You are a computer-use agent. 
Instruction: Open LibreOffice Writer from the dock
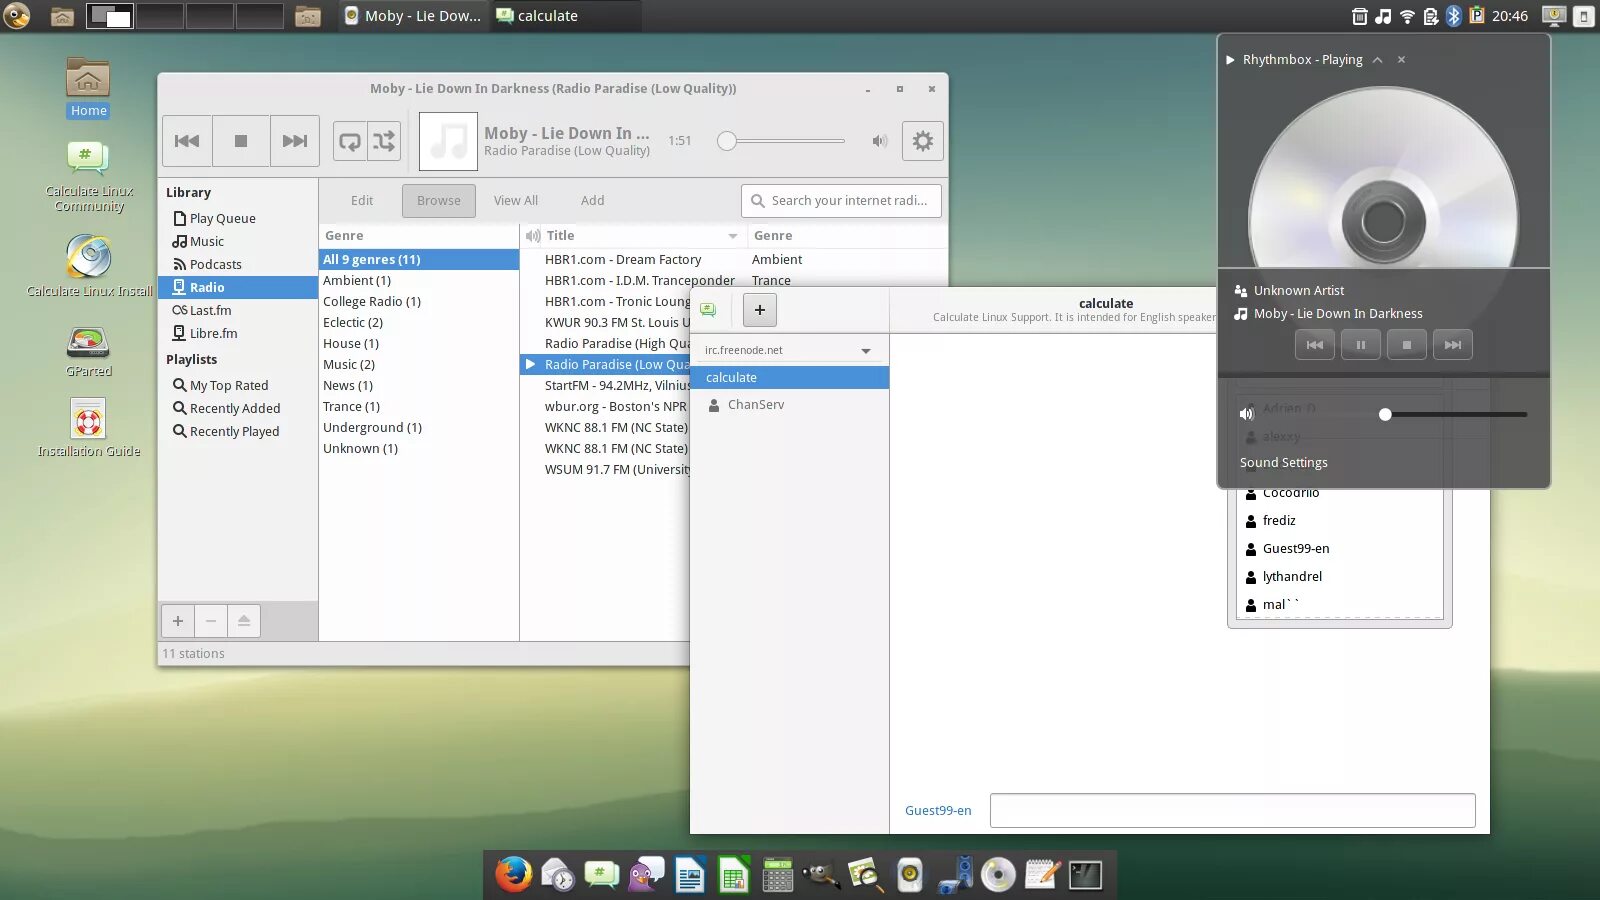click(x=690, y=875)
